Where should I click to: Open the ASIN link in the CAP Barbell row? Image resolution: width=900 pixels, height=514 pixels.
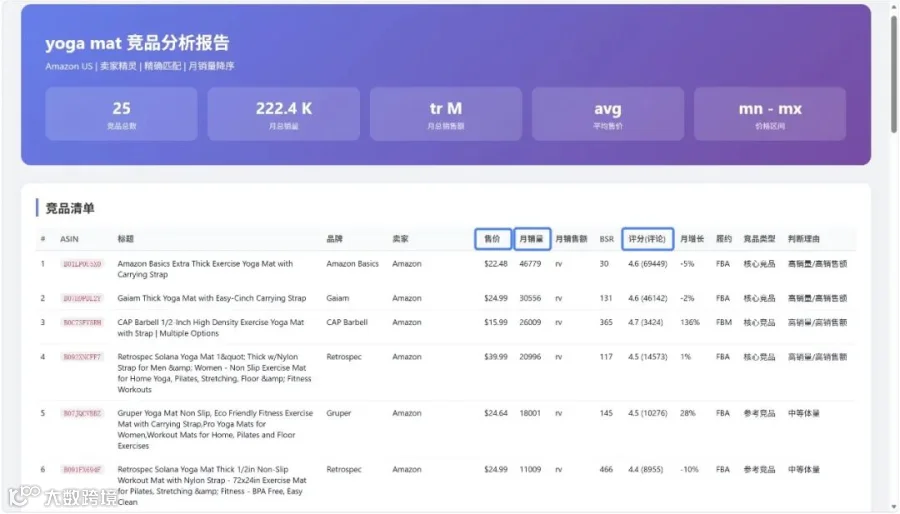pyautogui.click(x=82, y=322)
